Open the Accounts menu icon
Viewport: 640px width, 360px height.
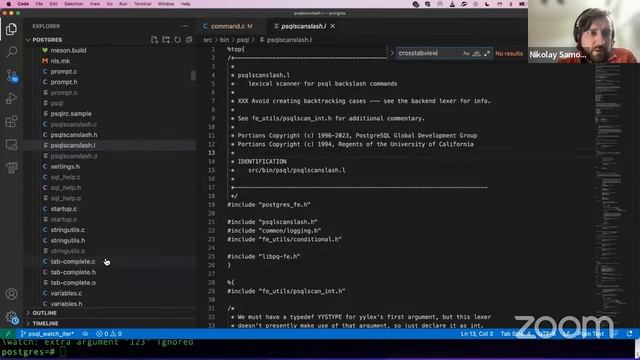pyautogui.click(x=11, y=294)
